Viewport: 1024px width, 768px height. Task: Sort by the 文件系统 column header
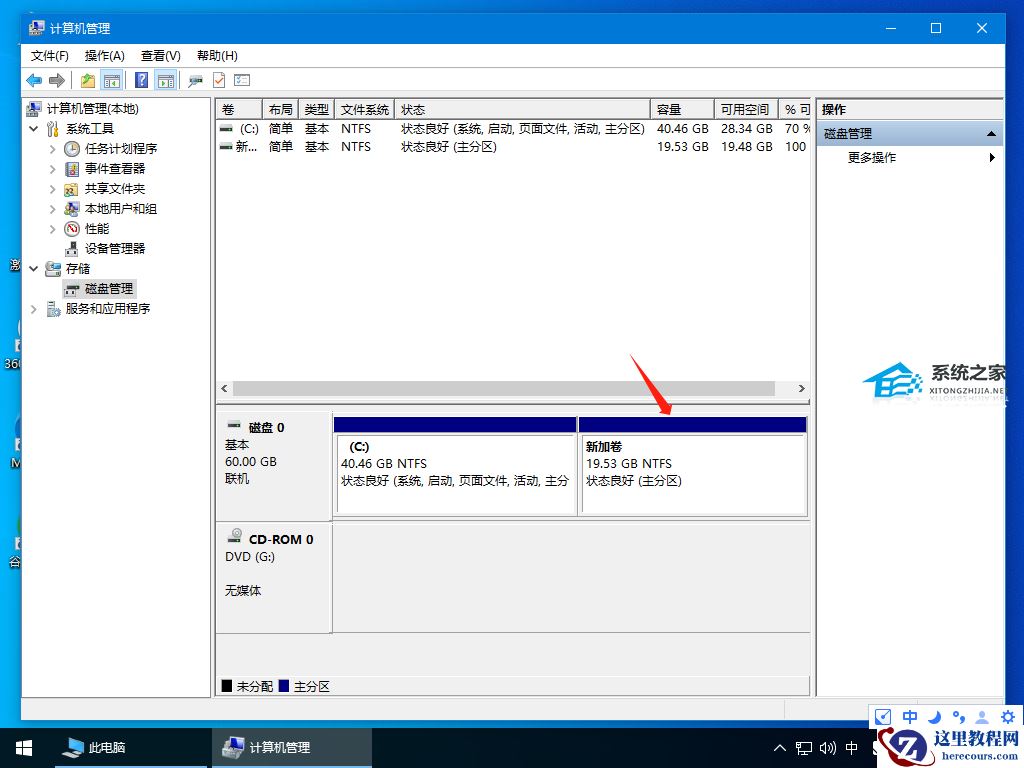pyautogui.click(x=364, y=109)
